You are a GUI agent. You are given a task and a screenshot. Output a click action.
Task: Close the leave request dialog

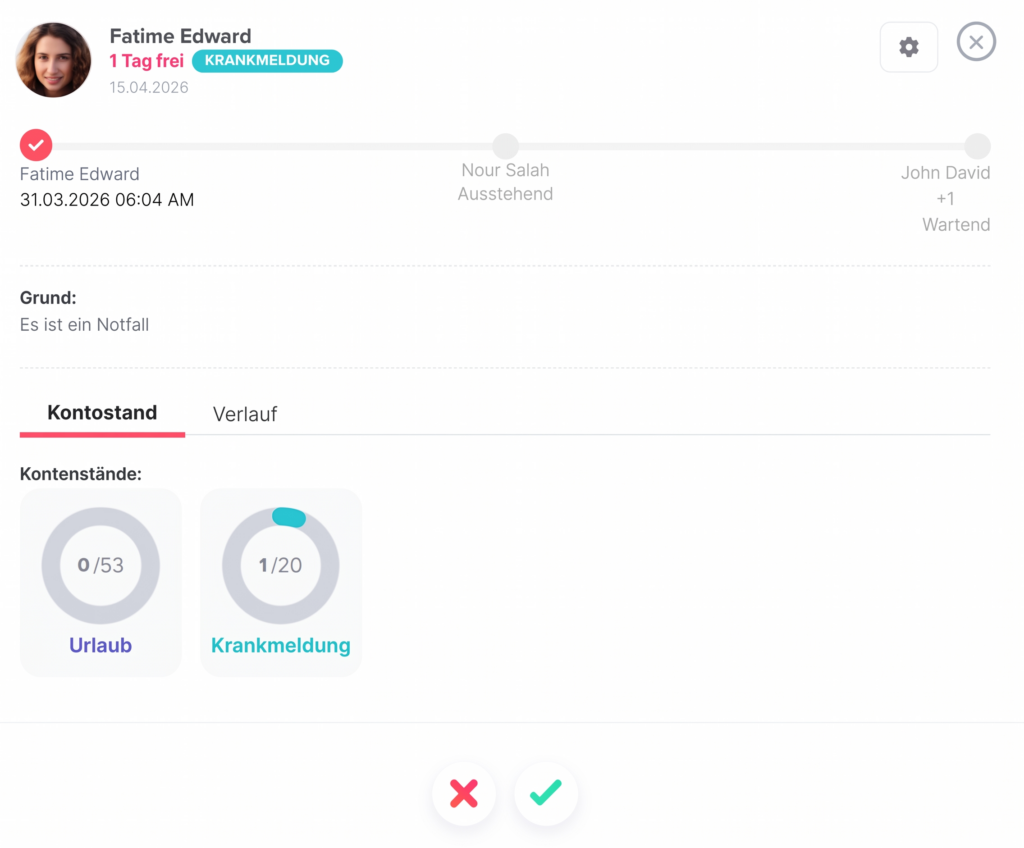976,42
